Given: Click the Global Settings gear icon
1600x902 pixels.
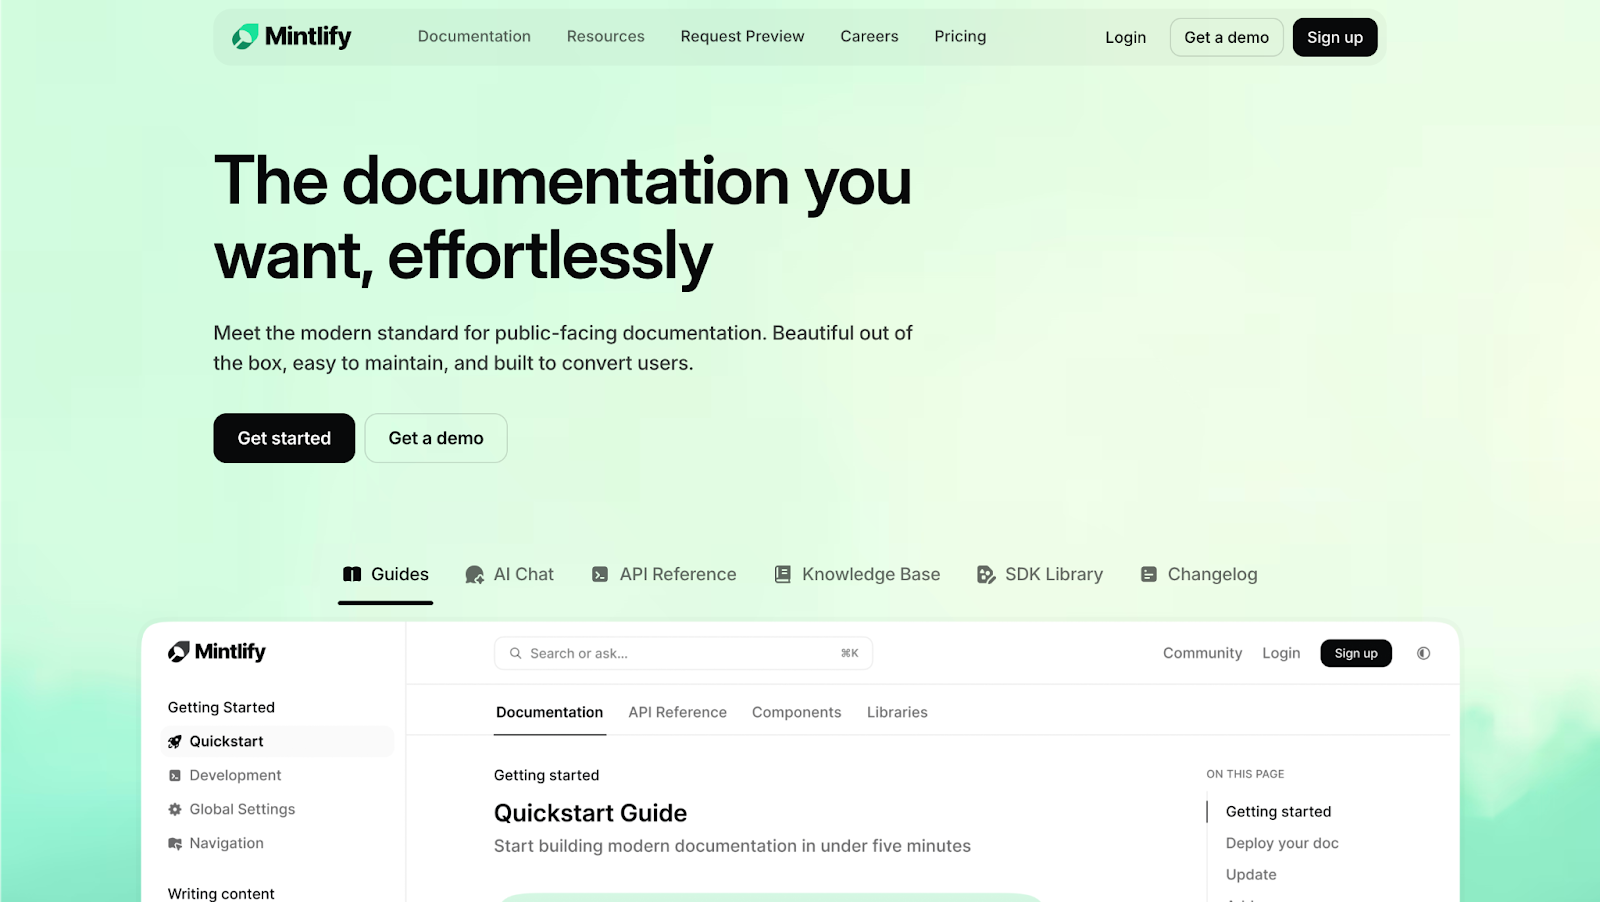Looking at the screenshot, I should point(175,809).
